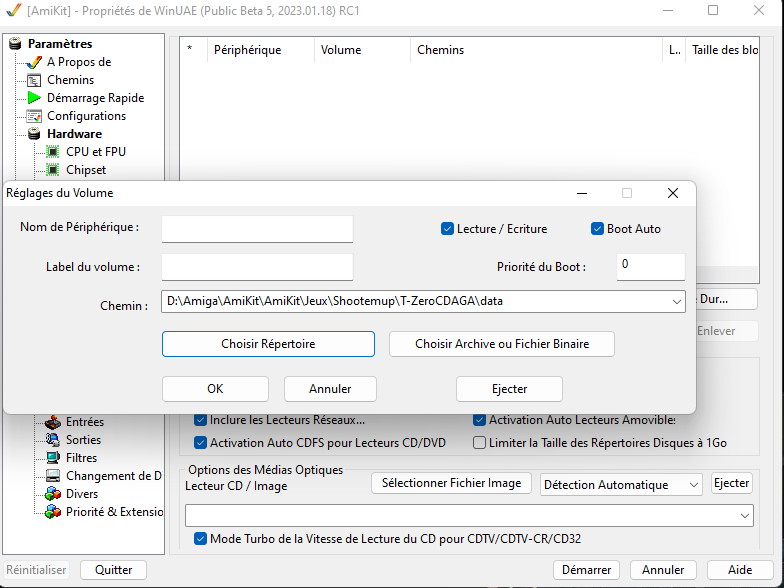Enable Limiter la Taille des Répertoires checkbox
Screen dimensions: 784x588
pos(480,443)
